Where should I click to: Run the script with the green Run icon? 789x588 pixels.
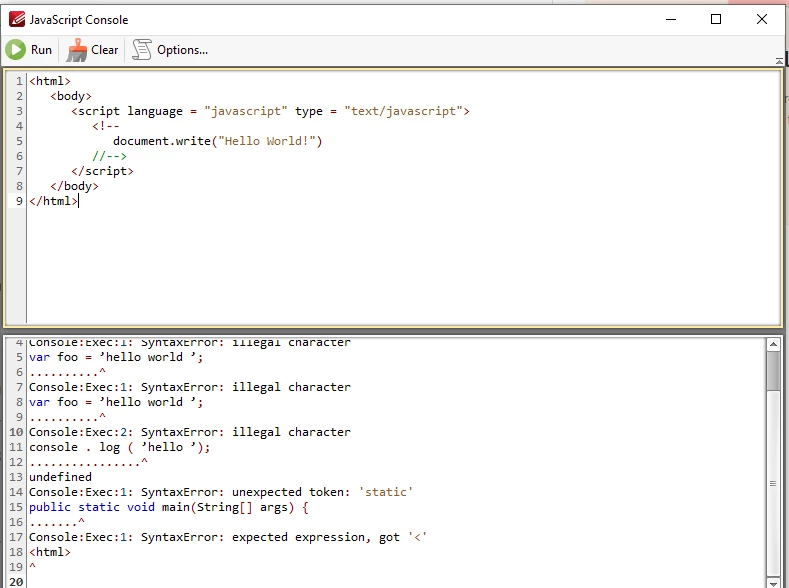coord(16,50)
